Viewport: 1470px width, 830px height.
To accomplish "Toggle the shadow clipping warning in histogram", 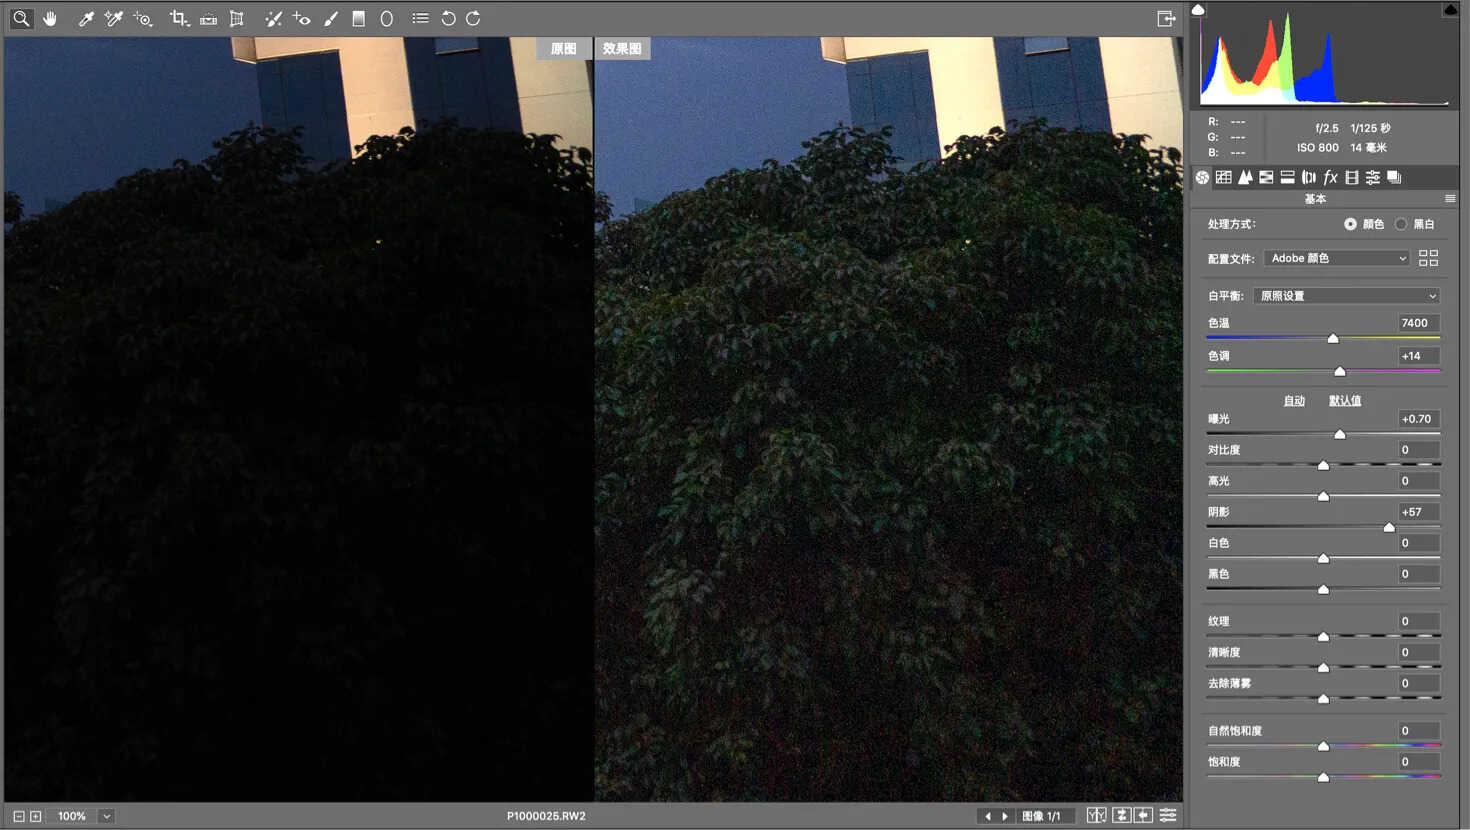I will pyautogui.click(x=1198, y=10).
